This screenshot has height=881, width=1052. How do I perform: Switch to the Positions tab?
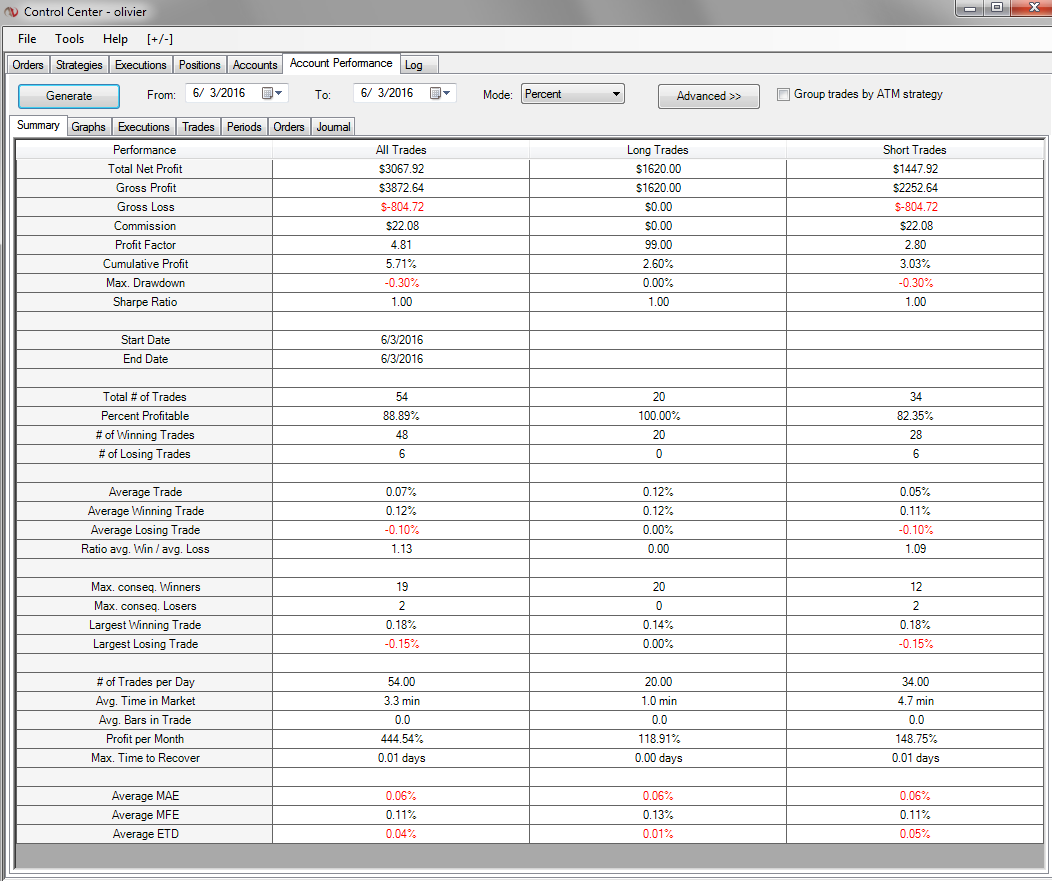pos(199,65)
